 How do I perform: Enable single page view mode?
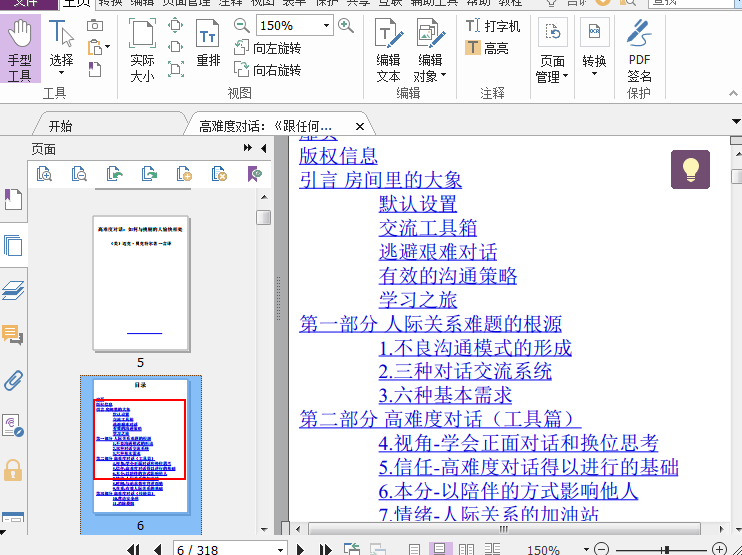click(x=415, y=549)
